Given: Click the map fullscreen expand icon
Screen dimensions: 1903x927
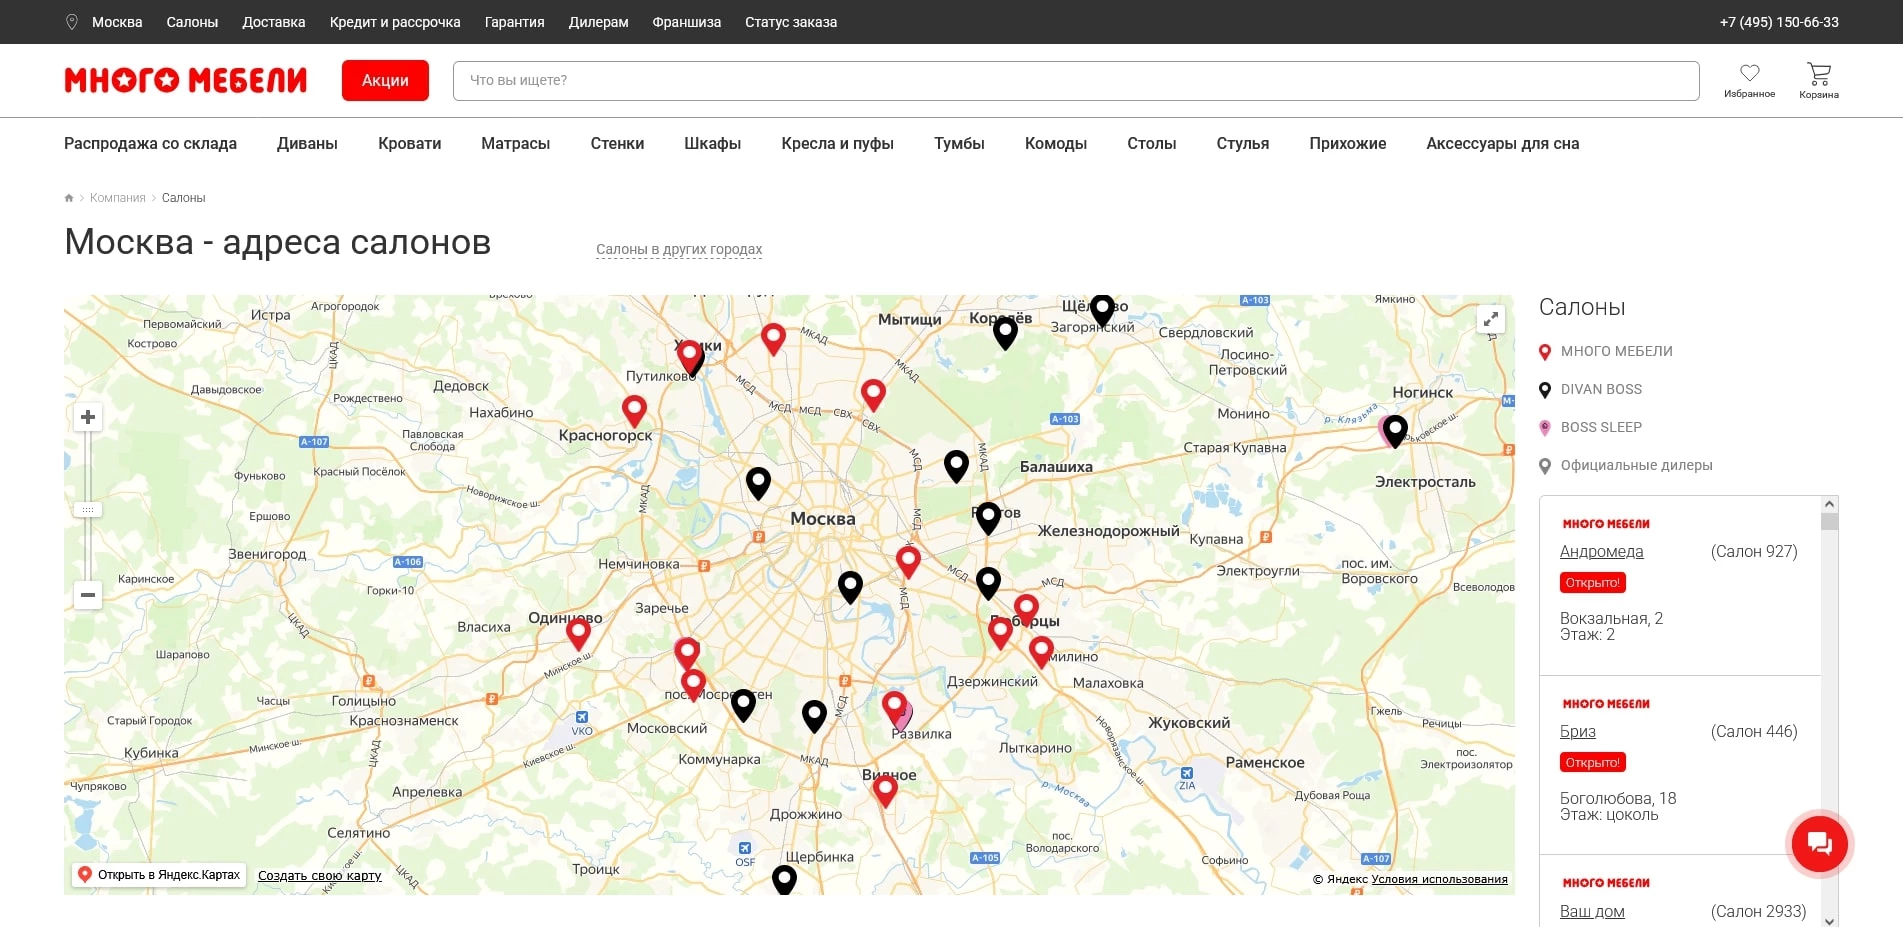Looking at the screenshot, I should point(1490,319).
